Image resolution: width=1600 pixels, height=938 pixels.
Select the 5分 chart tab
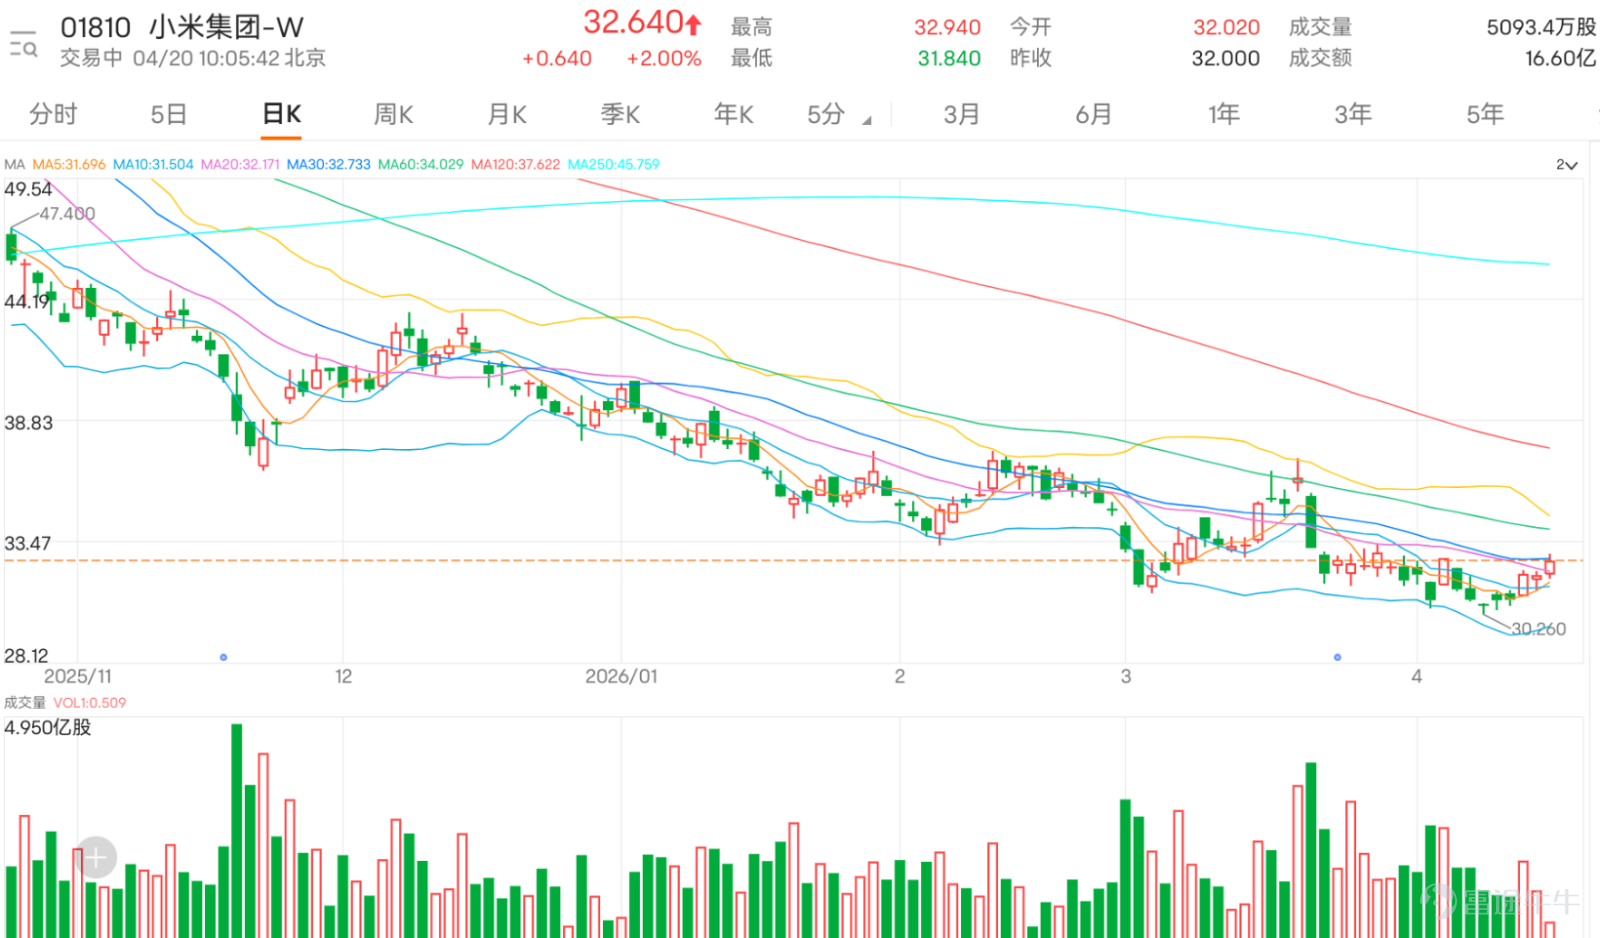click(826, 114)
